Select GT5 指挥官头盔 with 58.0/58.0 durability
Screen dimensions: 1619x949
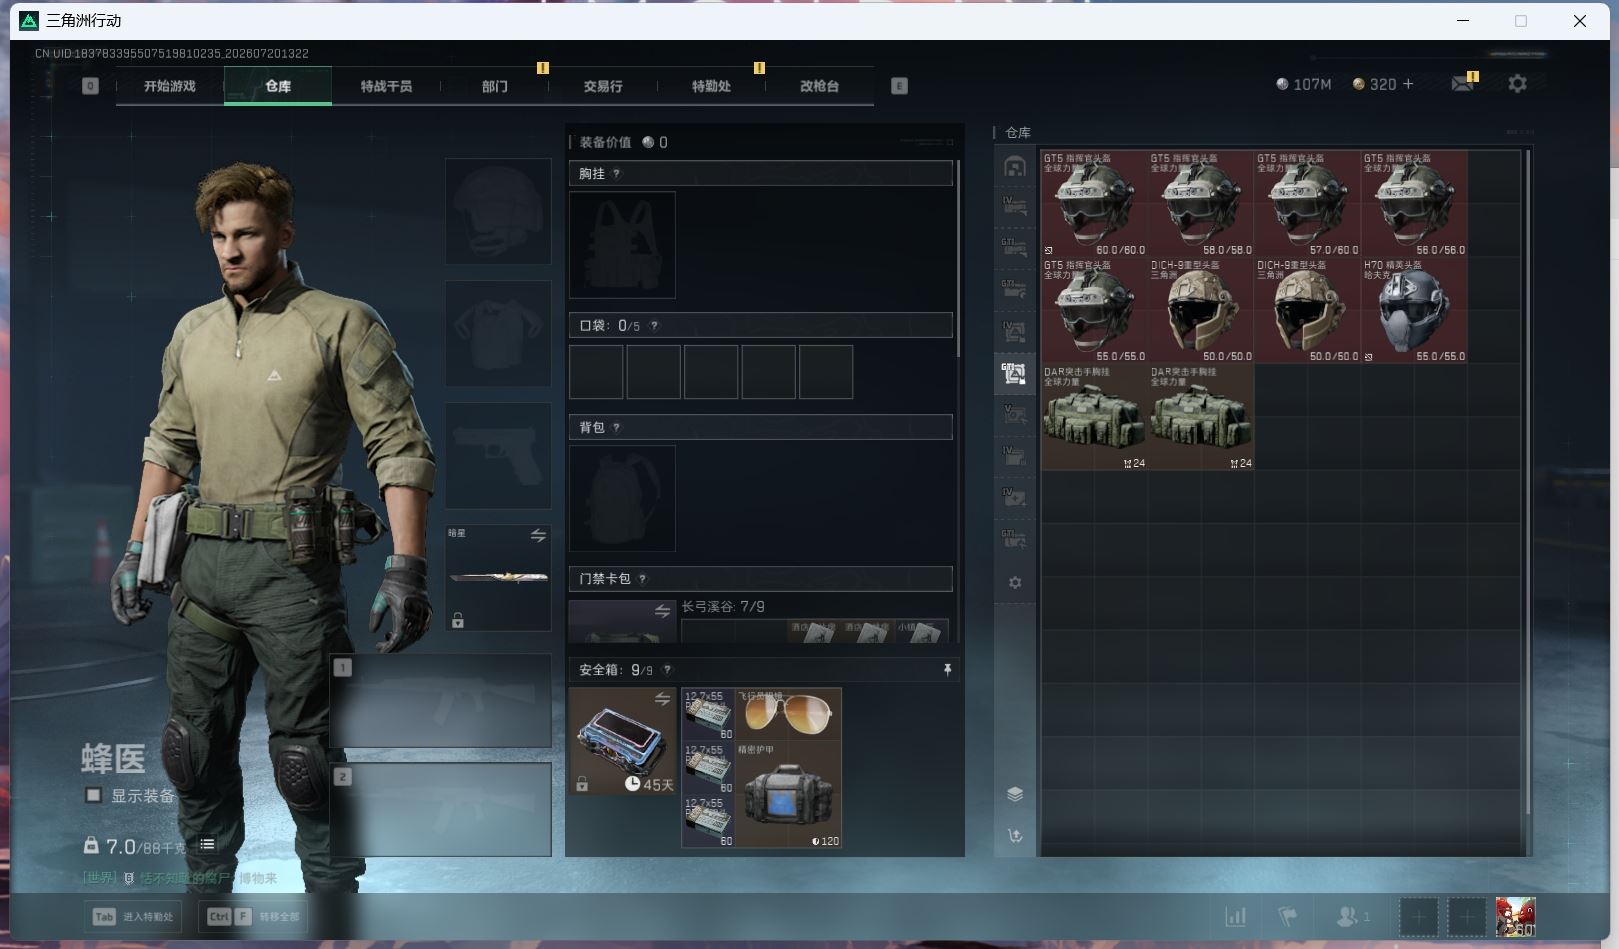click(x=1201, y=203)
